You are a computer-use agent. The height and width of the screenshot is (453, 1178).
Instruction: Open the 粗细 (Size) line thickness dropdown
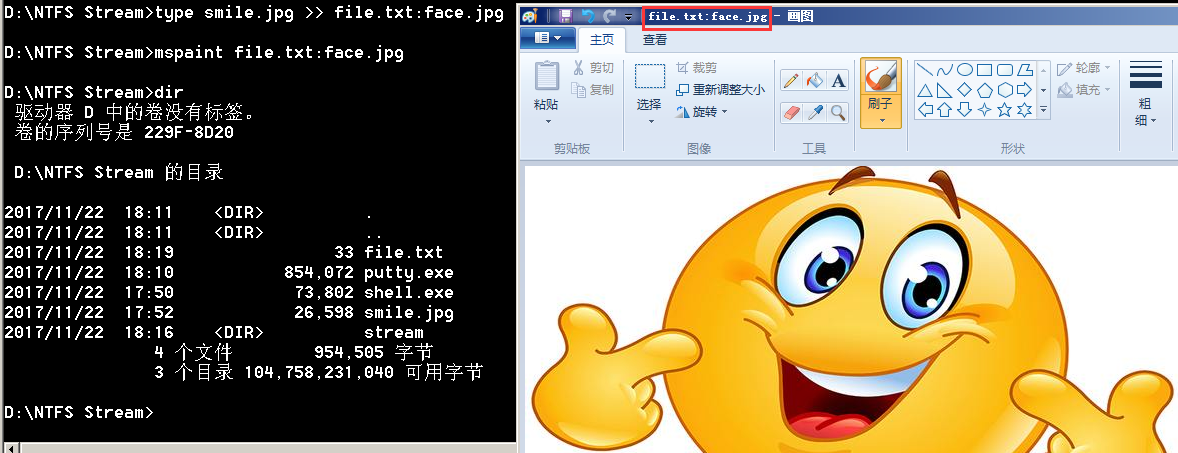[1146, 94]
